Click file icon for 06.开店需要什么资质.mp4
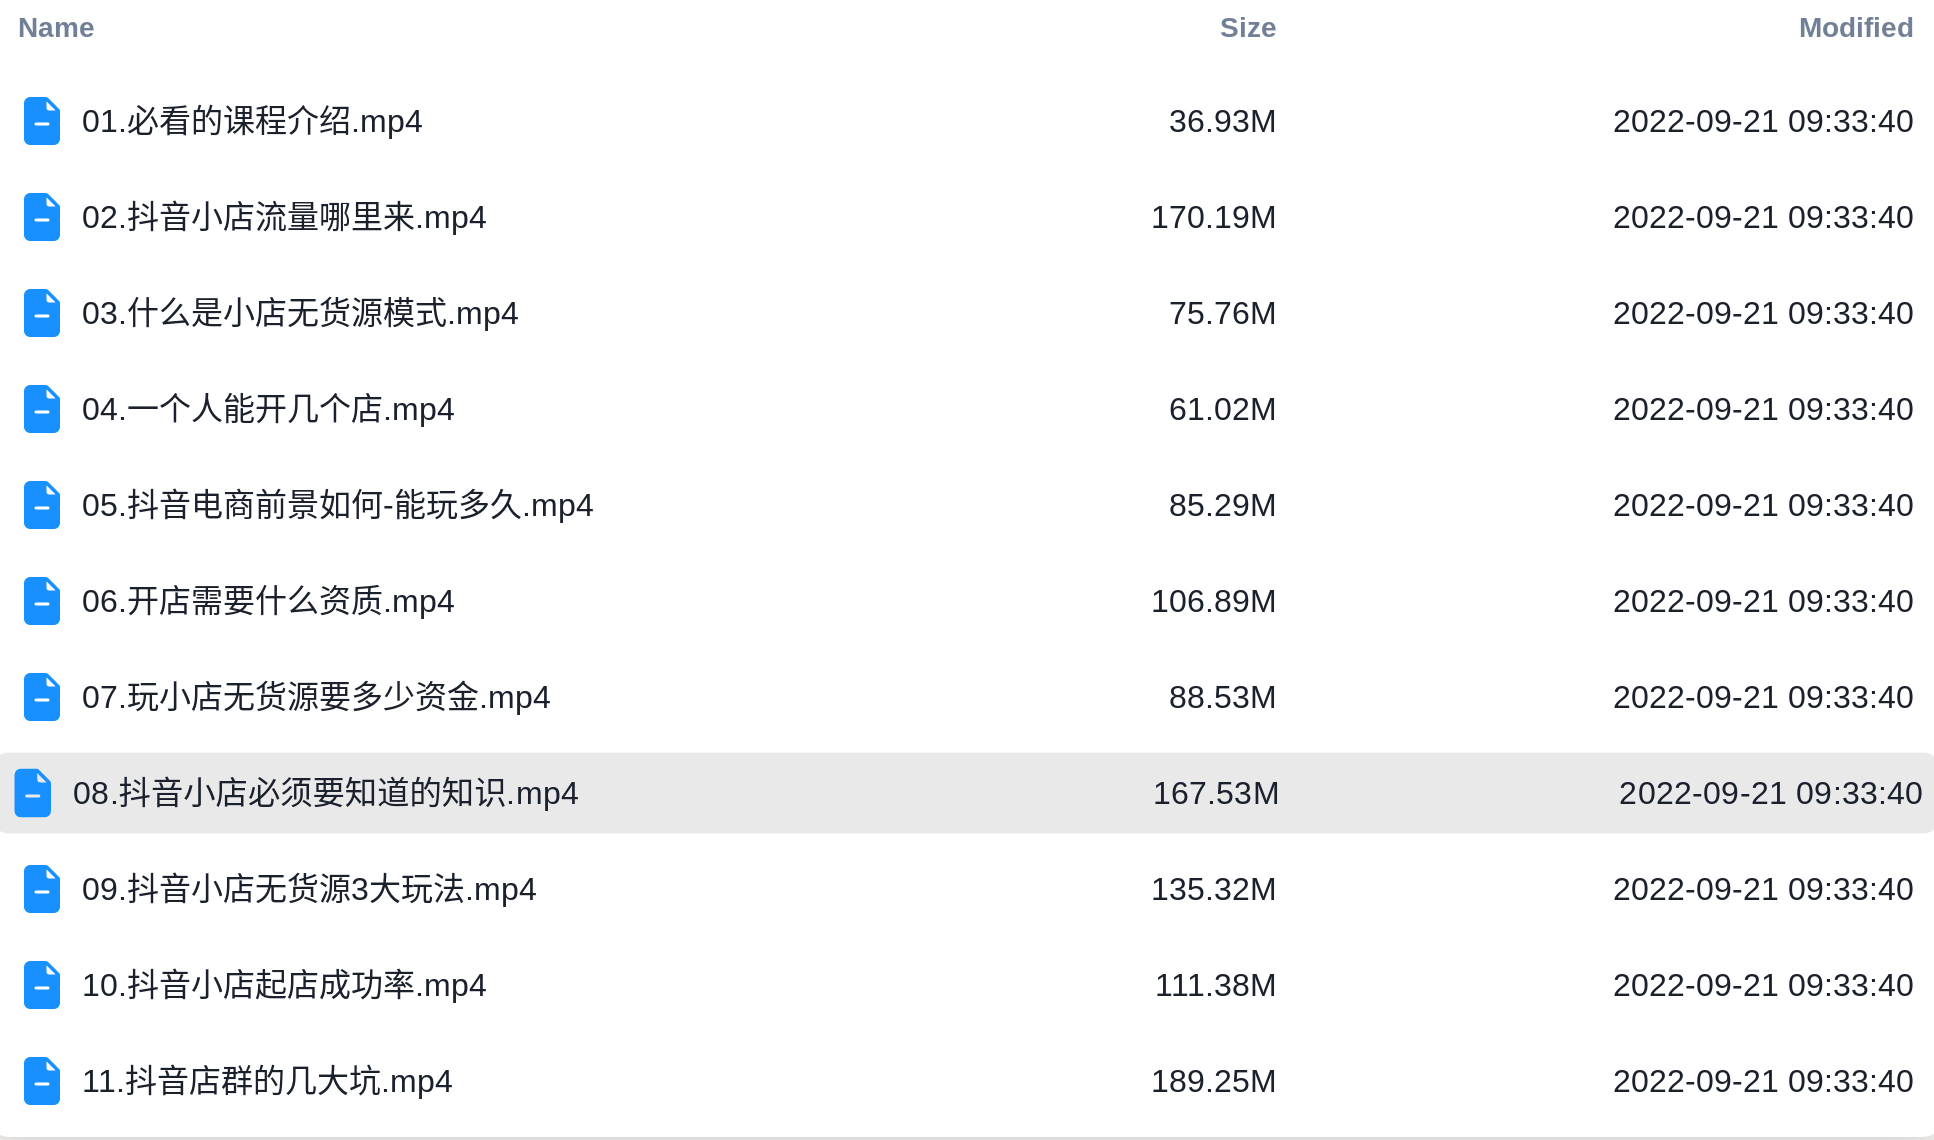The height and width of the screenshot is (1140, 1934). [42, 601]
